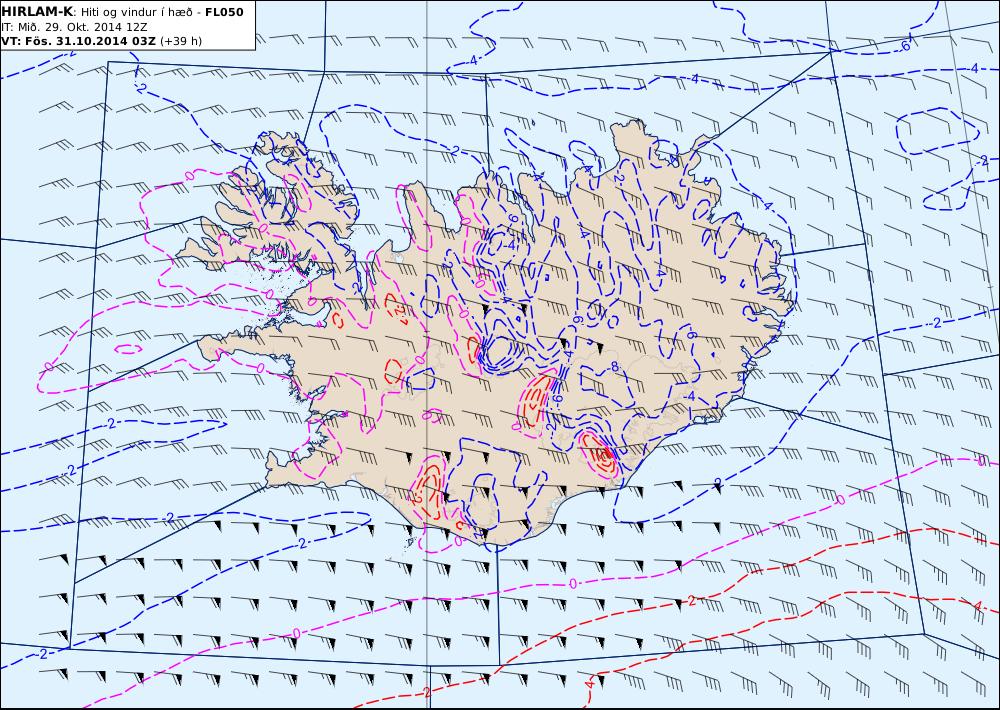The height and width of the screenshot is (710, 1000).
Task: Click the "FL050" flight level label
Action: (x=224, y=12)
